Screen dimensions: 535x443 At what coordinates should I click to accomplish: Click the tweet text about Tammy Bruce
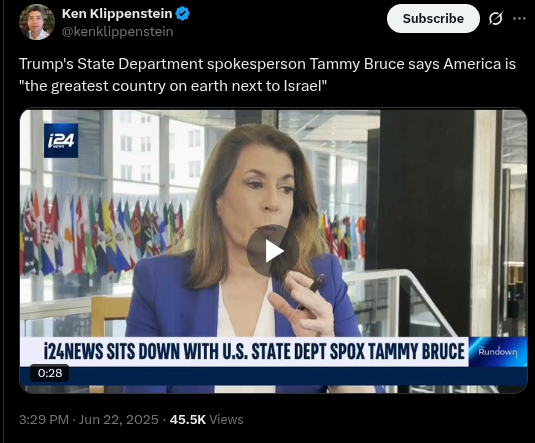[267, 75]
